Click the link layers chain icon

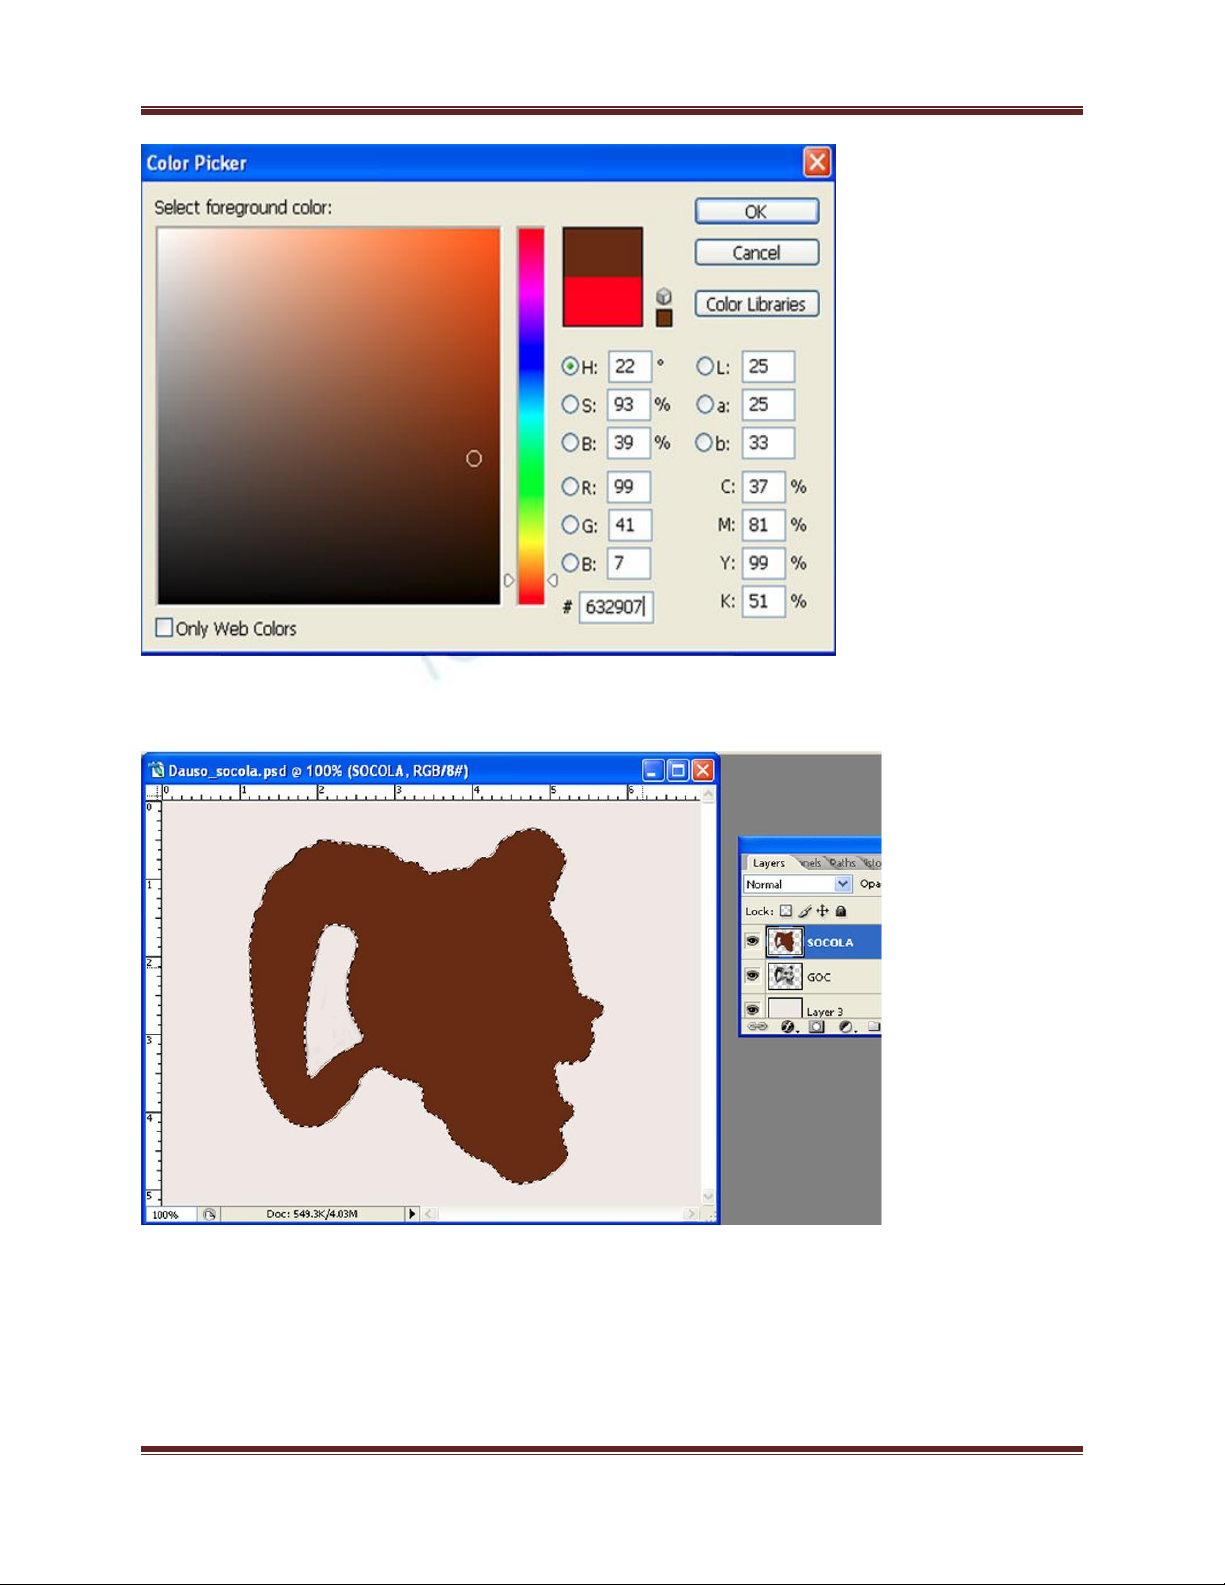tap(758, 1027)
